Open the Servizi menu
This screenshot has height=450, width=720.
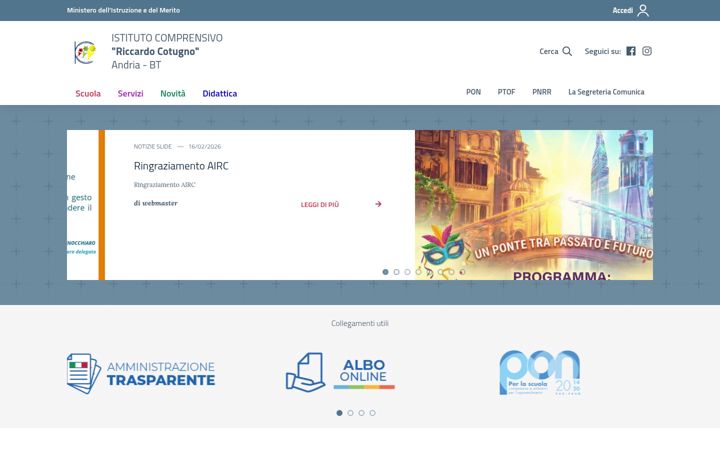130,93
